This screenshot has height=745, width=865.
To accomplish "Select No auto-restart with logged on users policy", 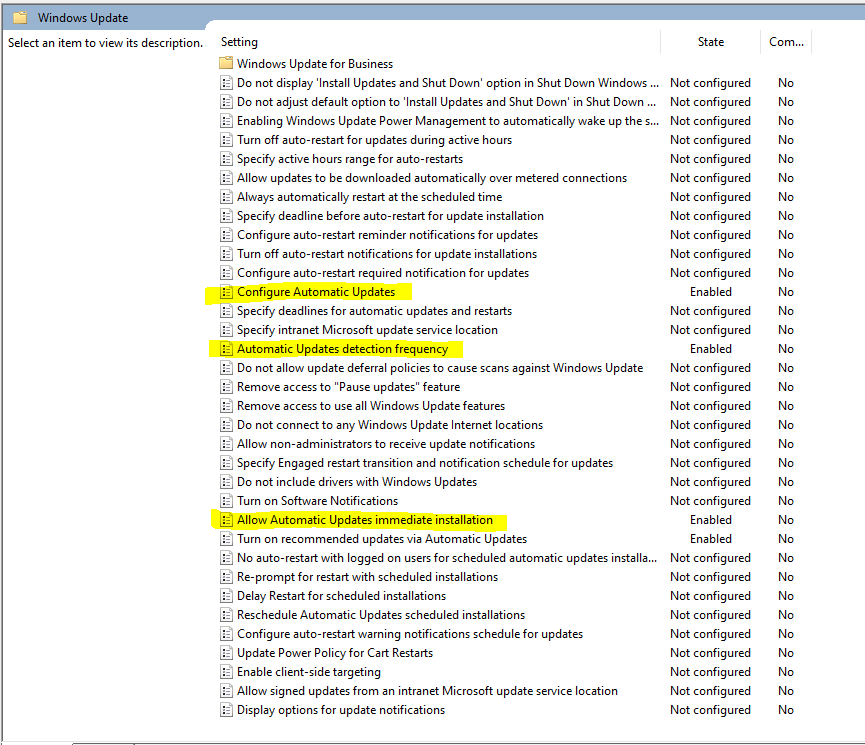I will [447, 558].
